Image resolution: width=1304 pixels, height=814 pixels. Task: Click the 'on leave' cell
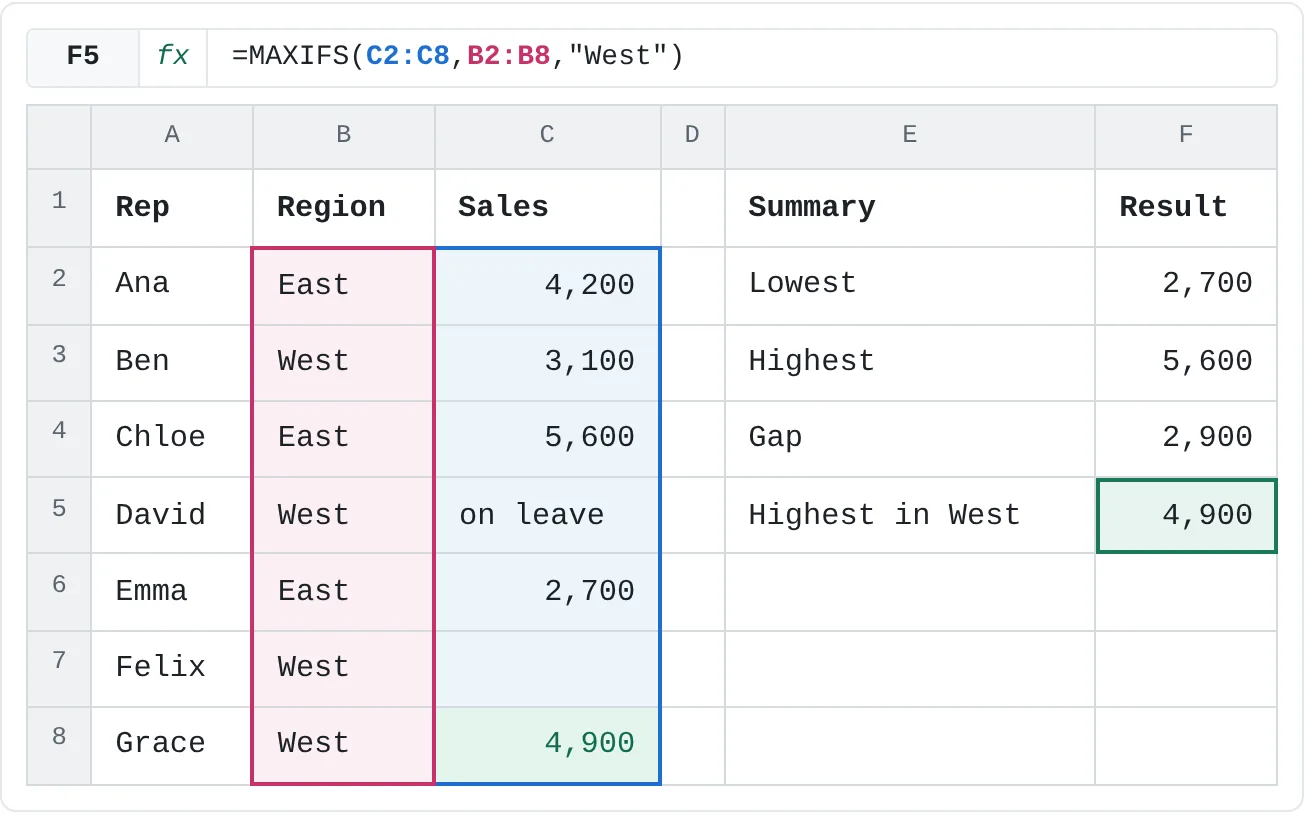tap(548, 515)
